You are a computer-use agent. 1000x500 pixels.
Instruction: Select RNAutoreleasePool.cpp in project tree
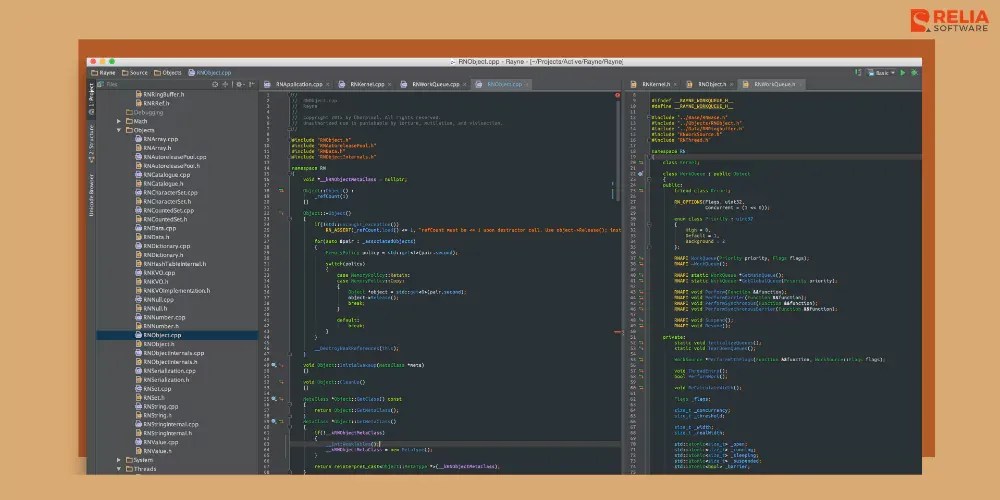pos(170,157)
